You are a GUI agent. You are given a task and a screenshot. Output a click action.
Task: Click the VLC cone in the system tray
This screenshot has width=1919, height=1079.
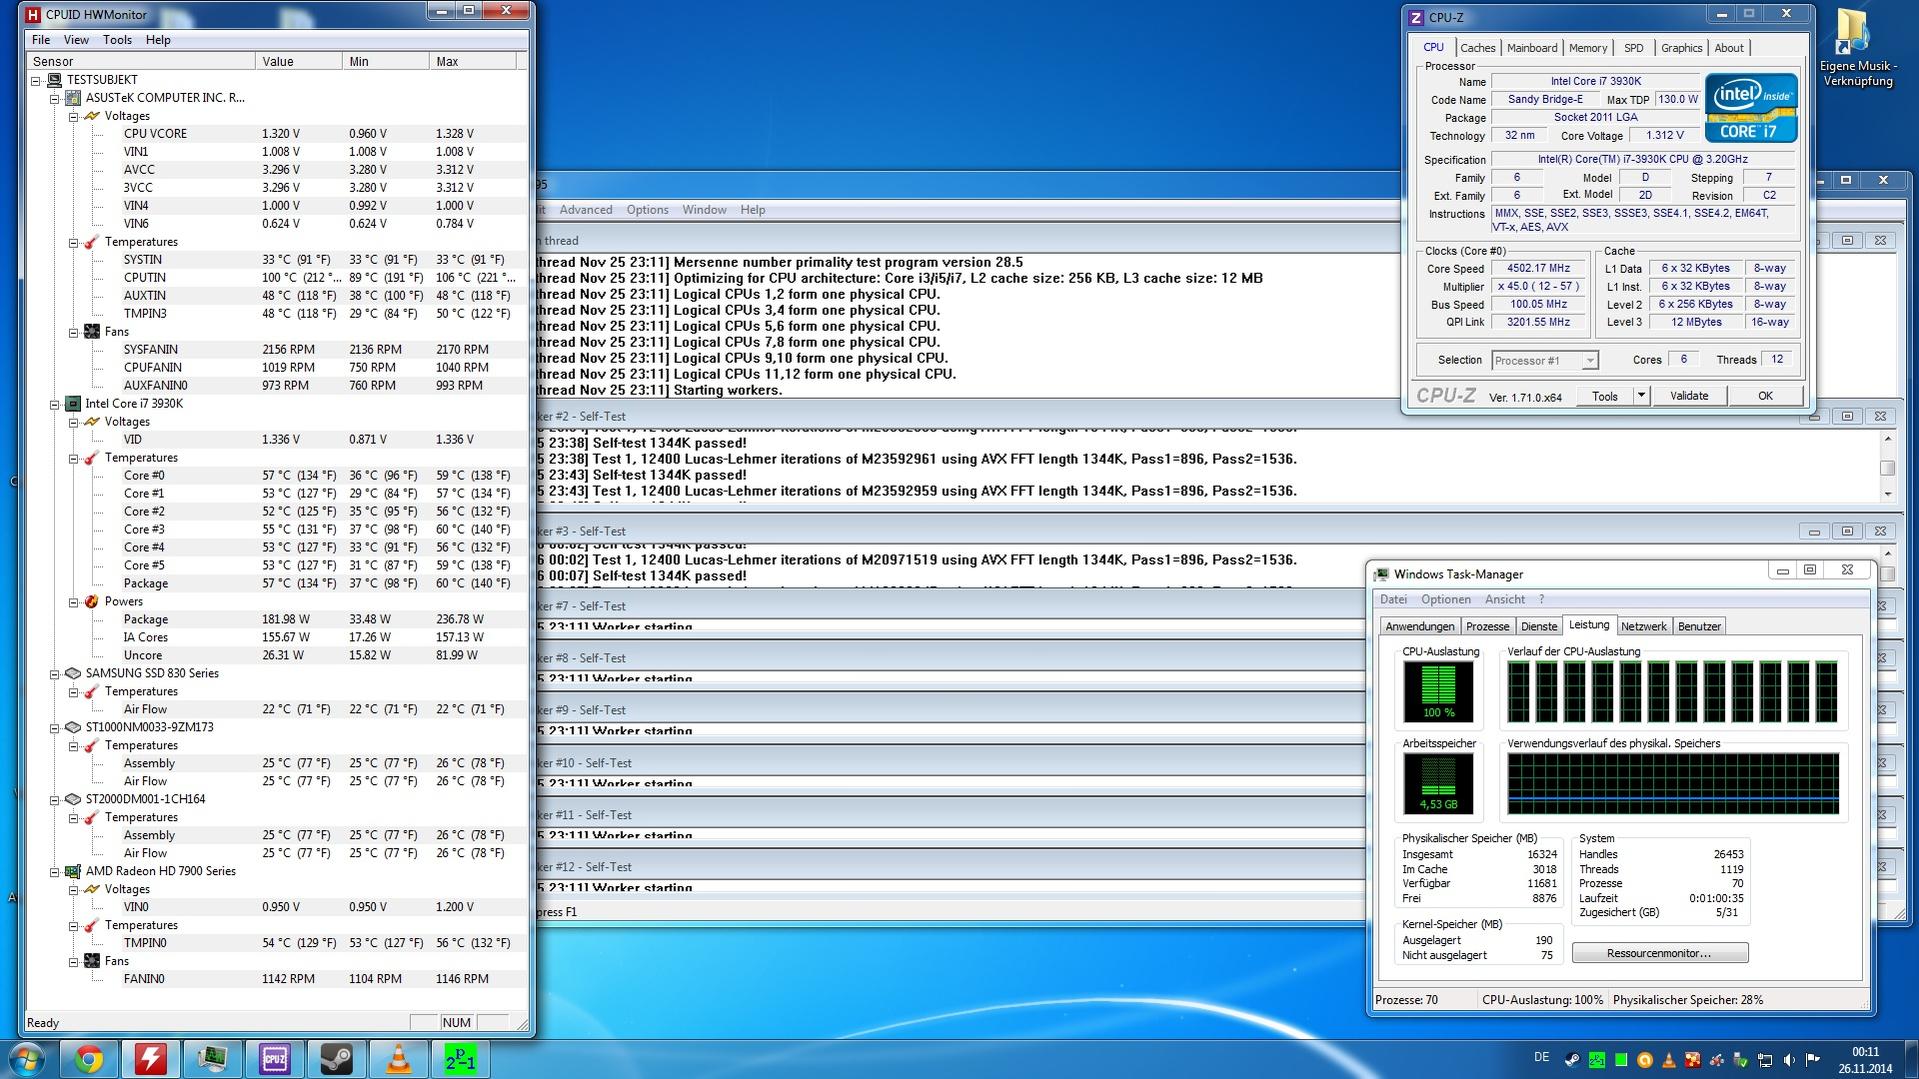pos(1669,1060)
